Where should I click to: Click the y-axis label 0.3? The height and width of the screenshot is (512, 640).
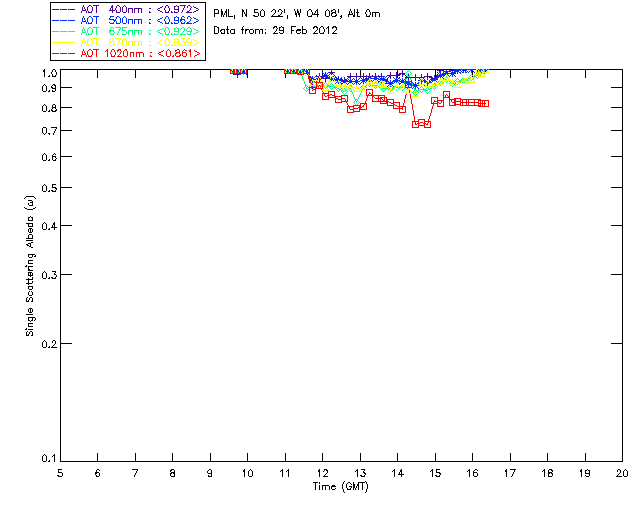[x=49, y=275]
